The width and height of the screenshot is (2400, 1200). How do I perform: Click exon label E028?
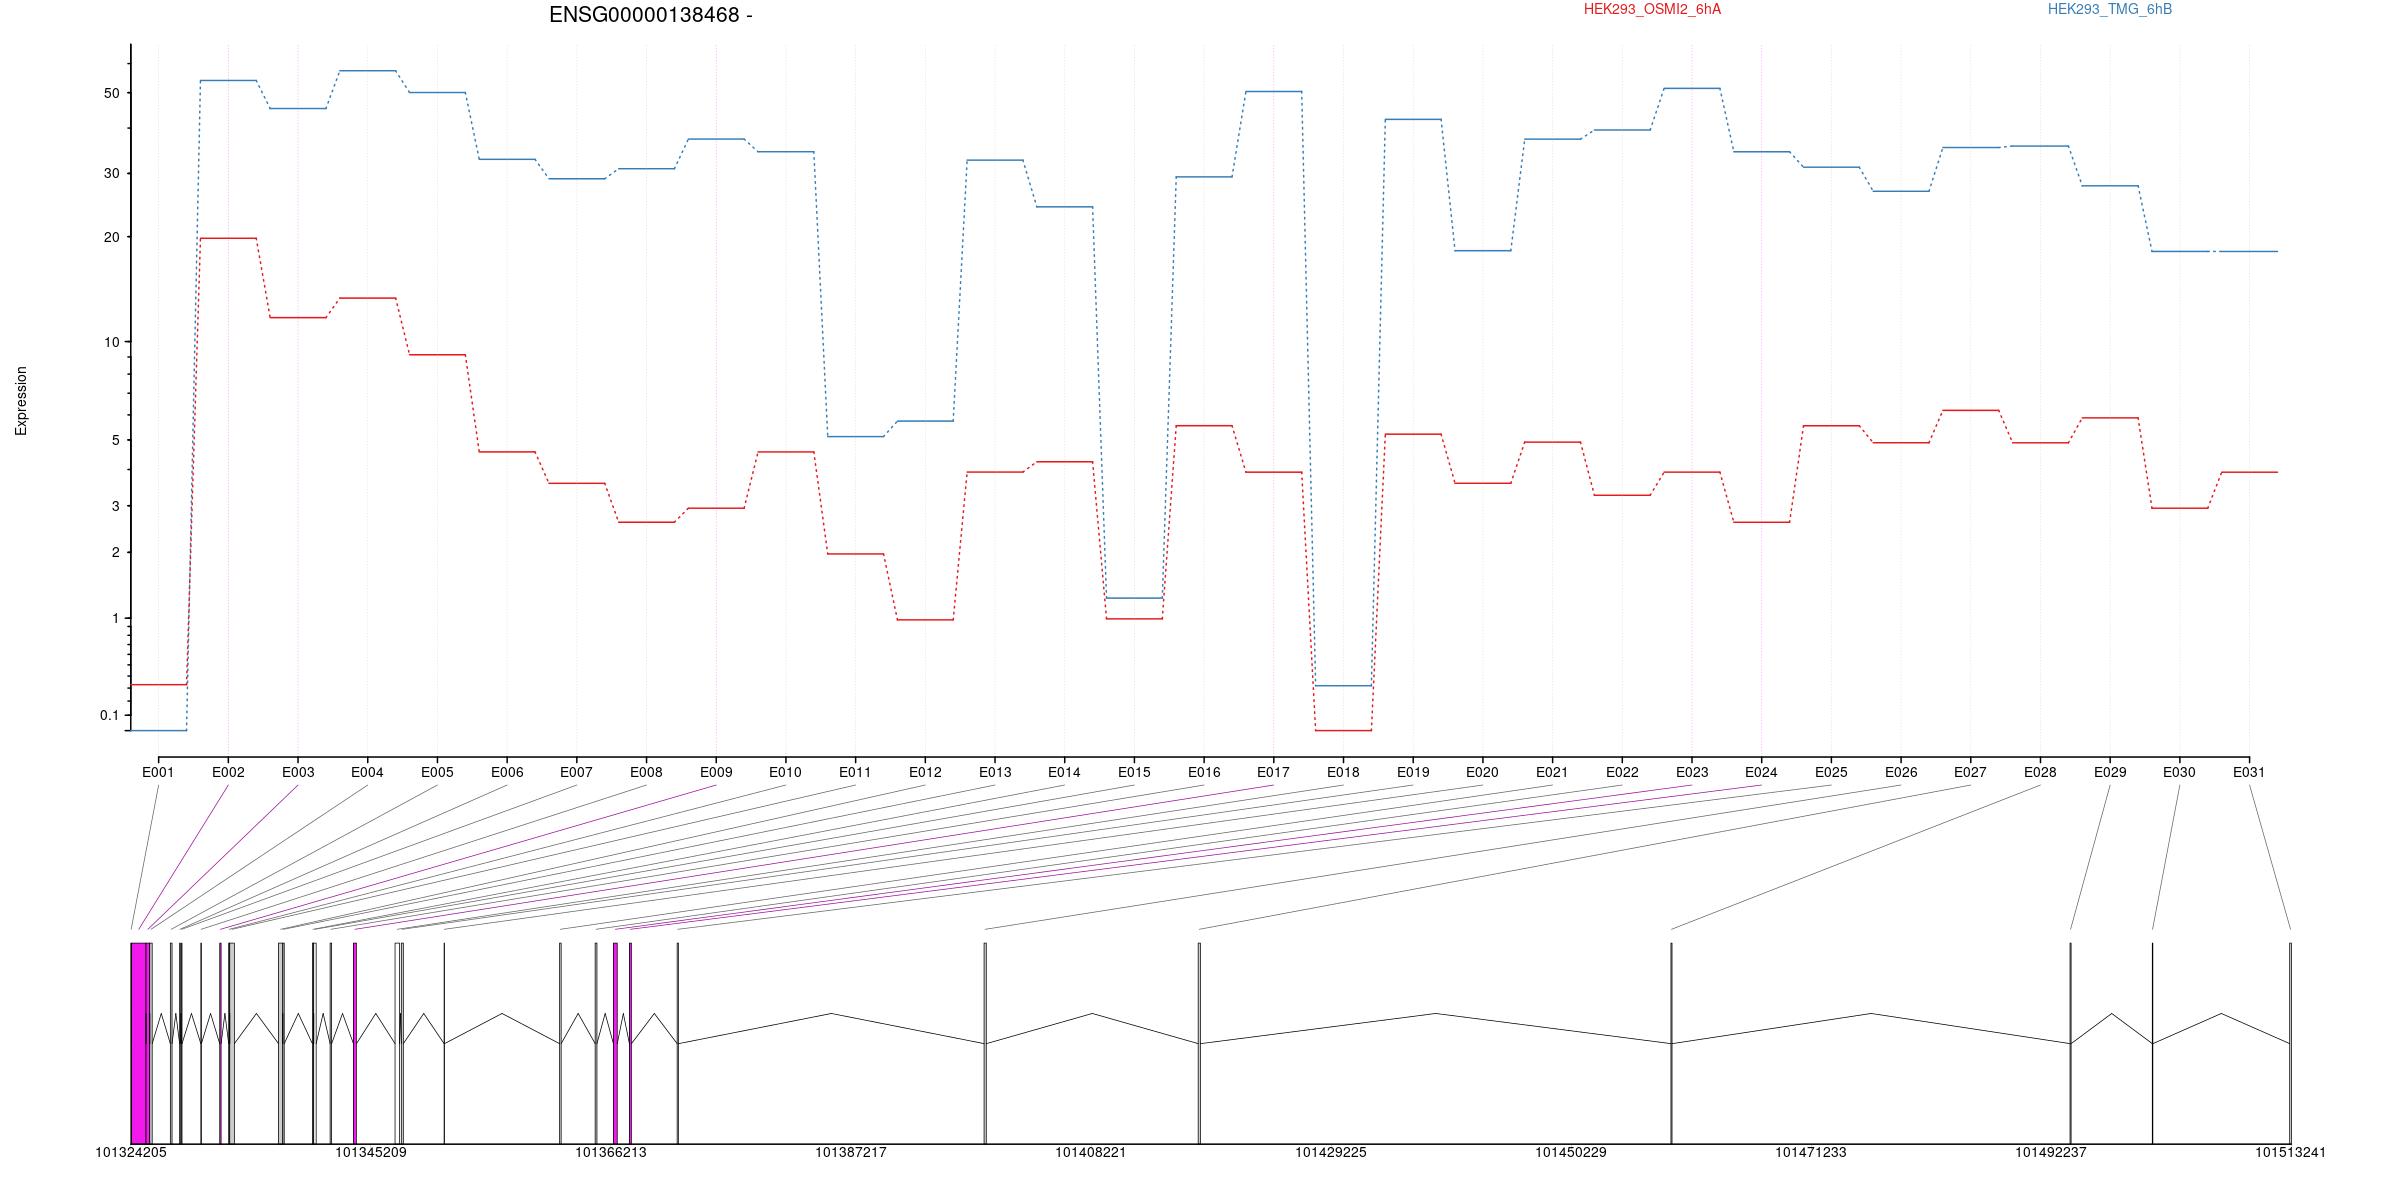[2040, 772]
